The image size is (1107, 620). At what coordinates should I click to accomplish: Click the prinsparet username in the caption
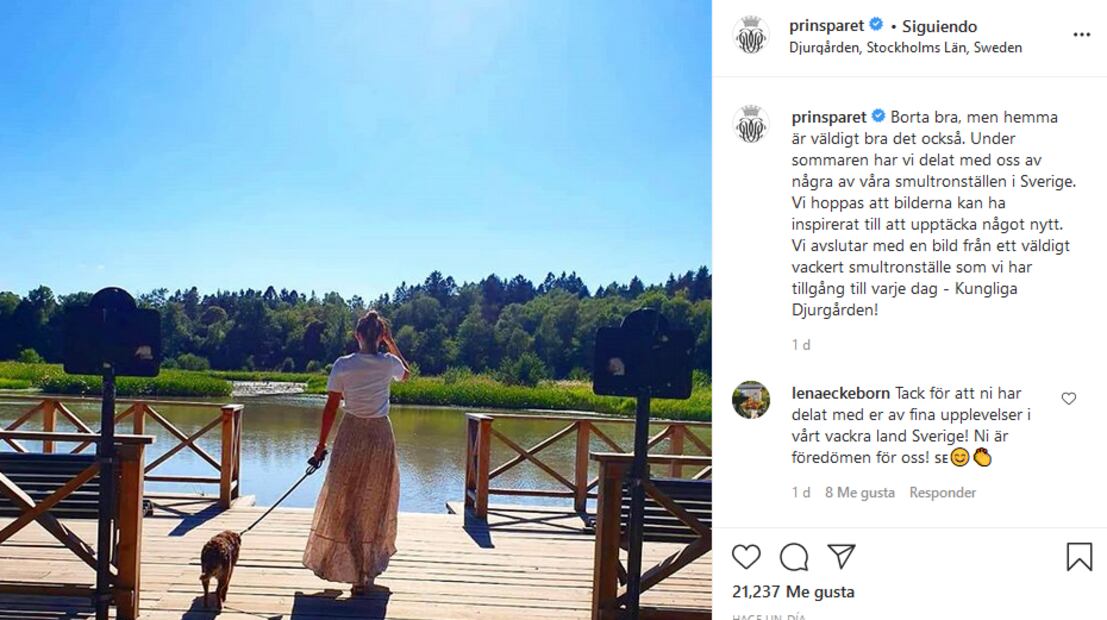point(829,117)
